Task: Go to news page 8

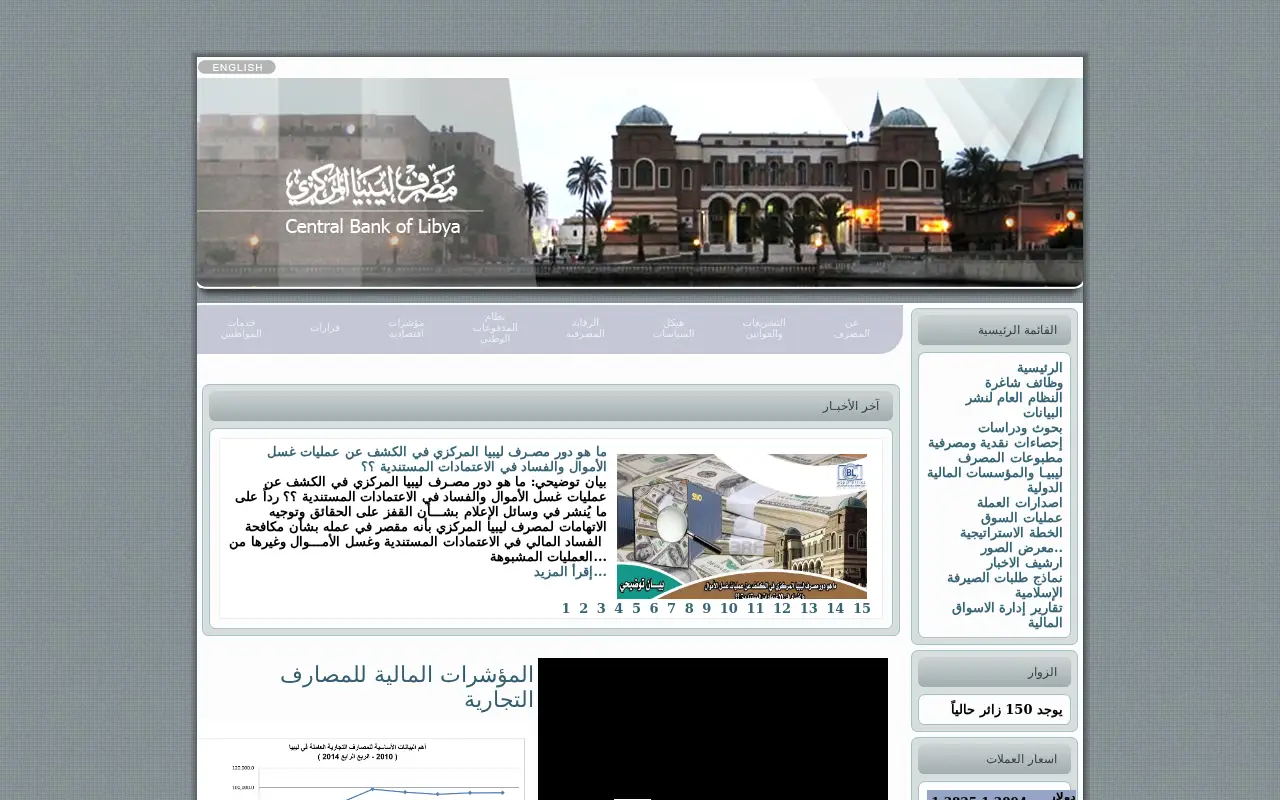Action: [x=689, y=608]
